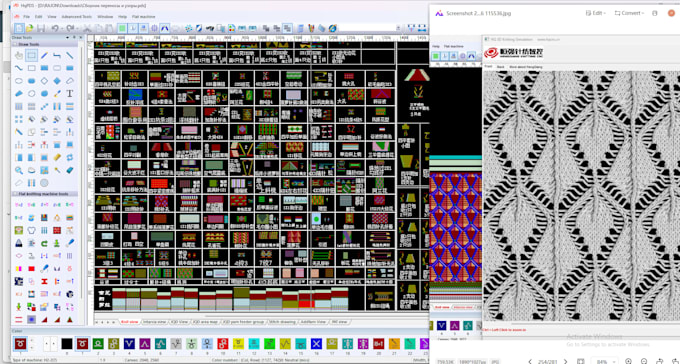Image resolution: width=680 pixels, height=364 pixels.
Task: Select the hollow diamond tool
Action: tap(44, 81)
